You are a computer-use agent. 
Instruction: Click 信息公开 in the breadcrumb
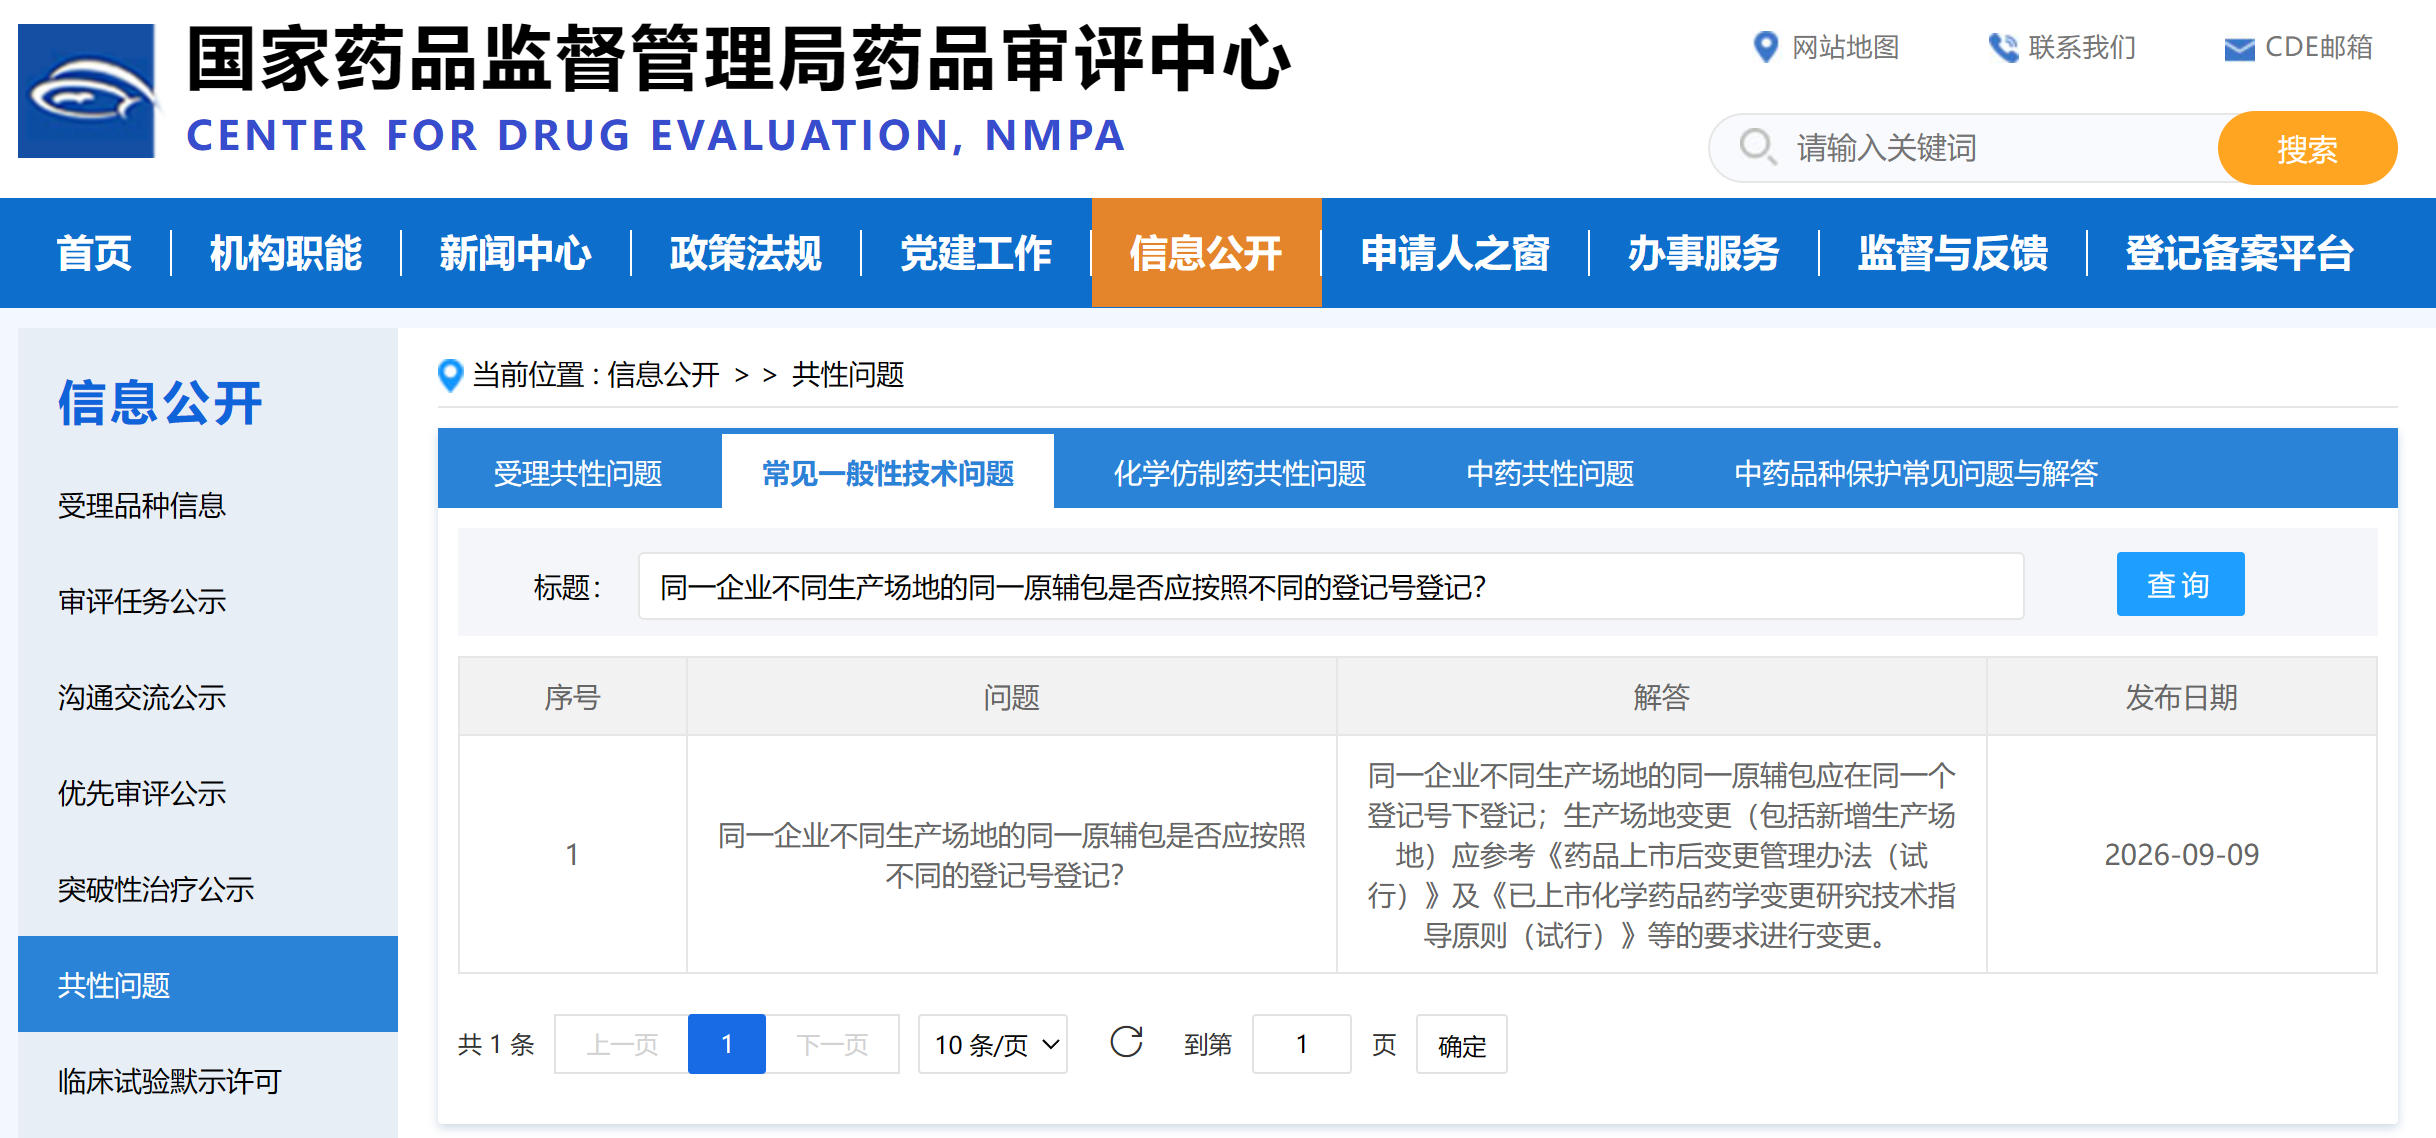click(663, 375)
